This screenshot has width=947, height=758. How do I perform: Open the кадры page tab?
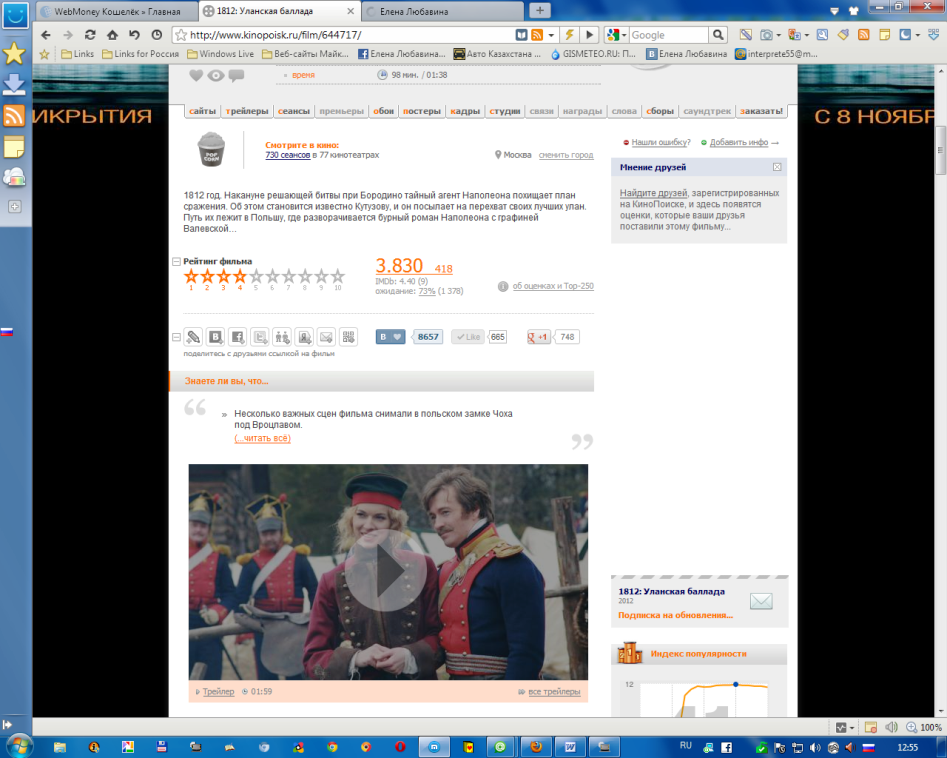click(465, 111)
